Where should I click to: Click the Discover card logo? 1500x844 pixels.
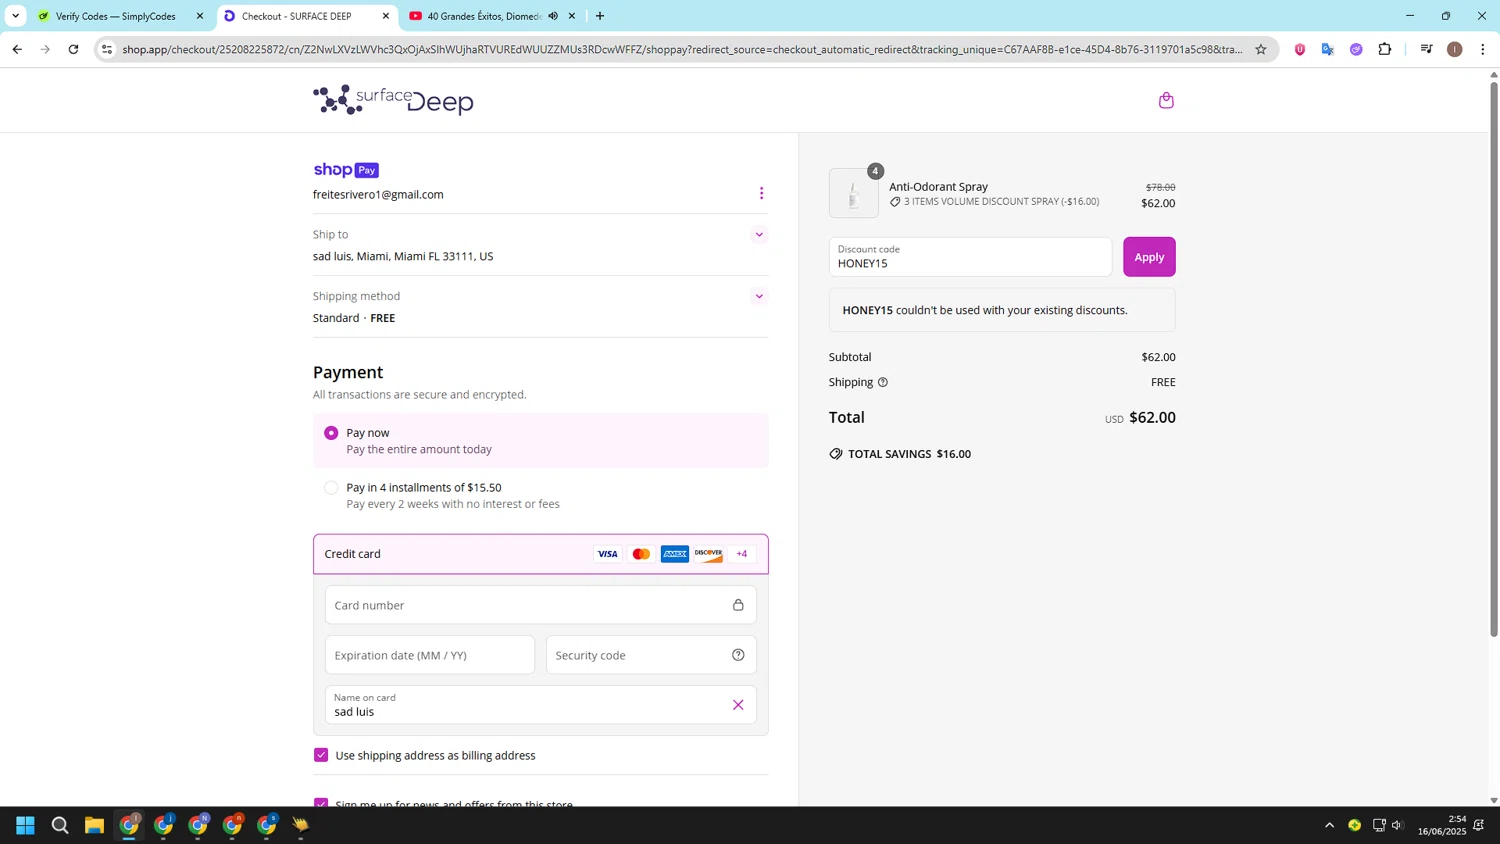click(709, 554)
